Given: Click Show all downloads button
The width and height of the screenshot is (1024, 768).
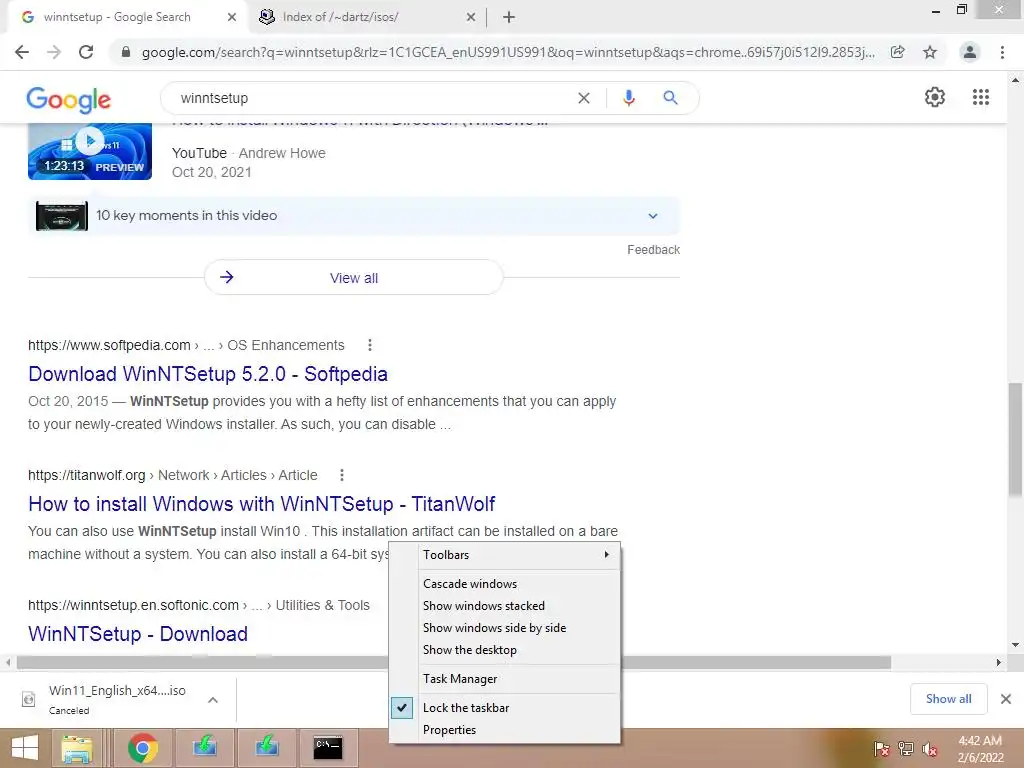Looking at the screenshot, I should (x=948, y=699).
